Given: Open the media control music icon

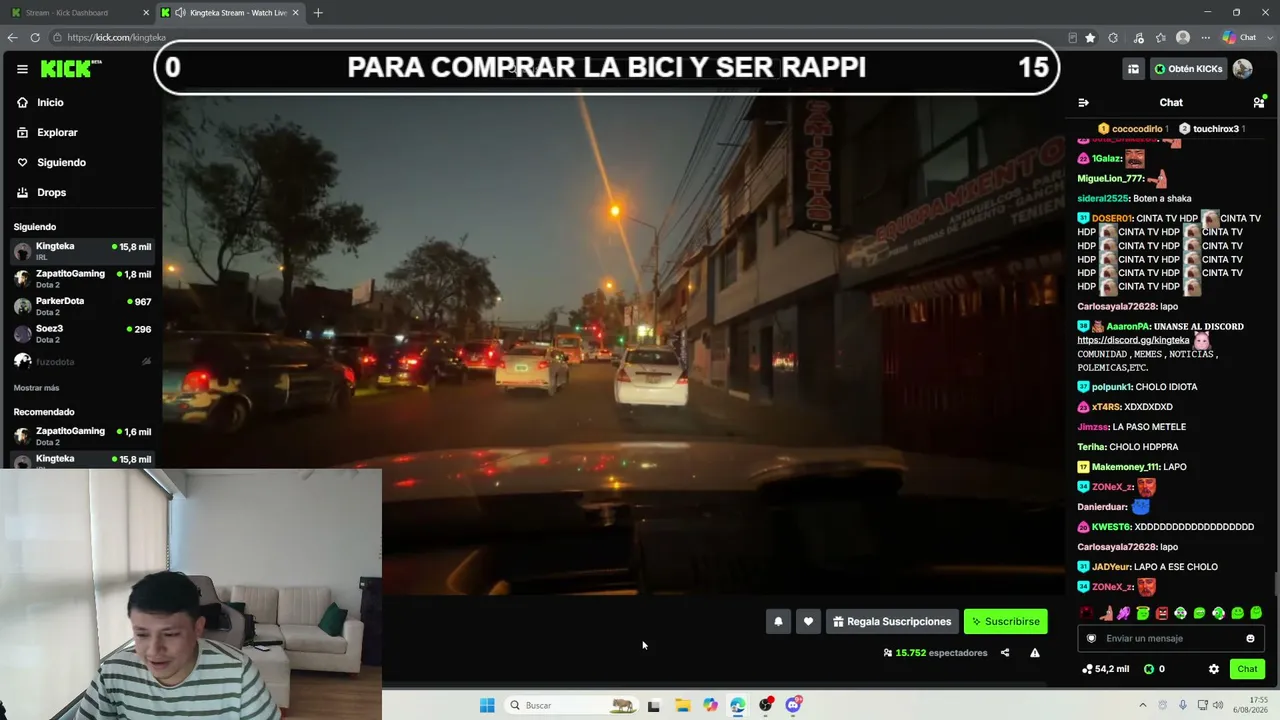Looking at the screenshot, I should 1138,37.
